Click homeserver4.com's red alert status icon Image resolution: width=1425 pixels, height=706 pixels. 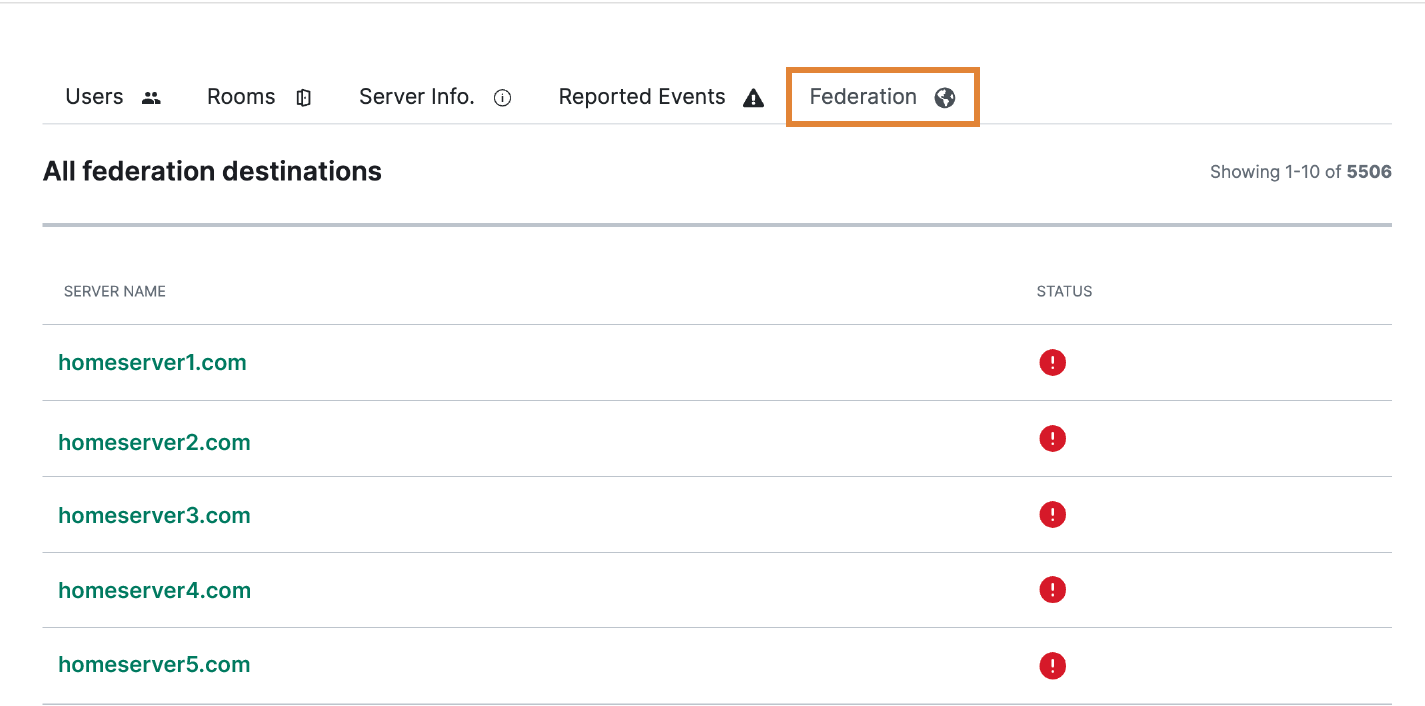[1052, 590]
